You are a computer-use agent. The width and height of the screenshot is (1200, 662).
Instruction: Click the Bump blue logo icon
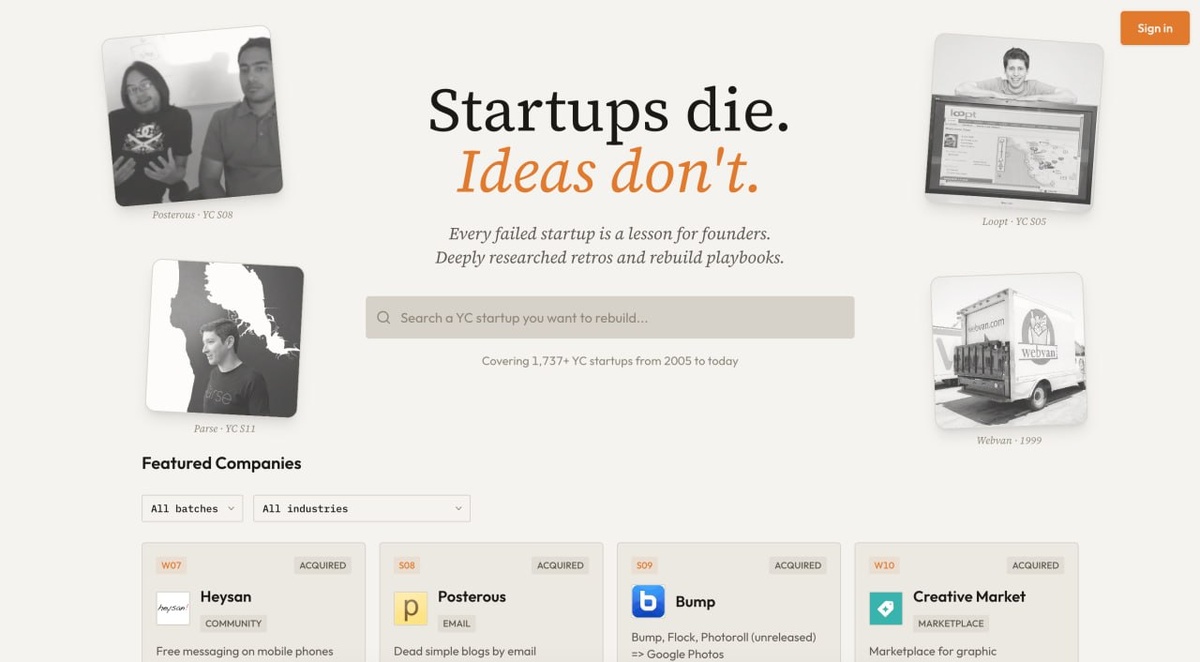click(x=648, y=601)
